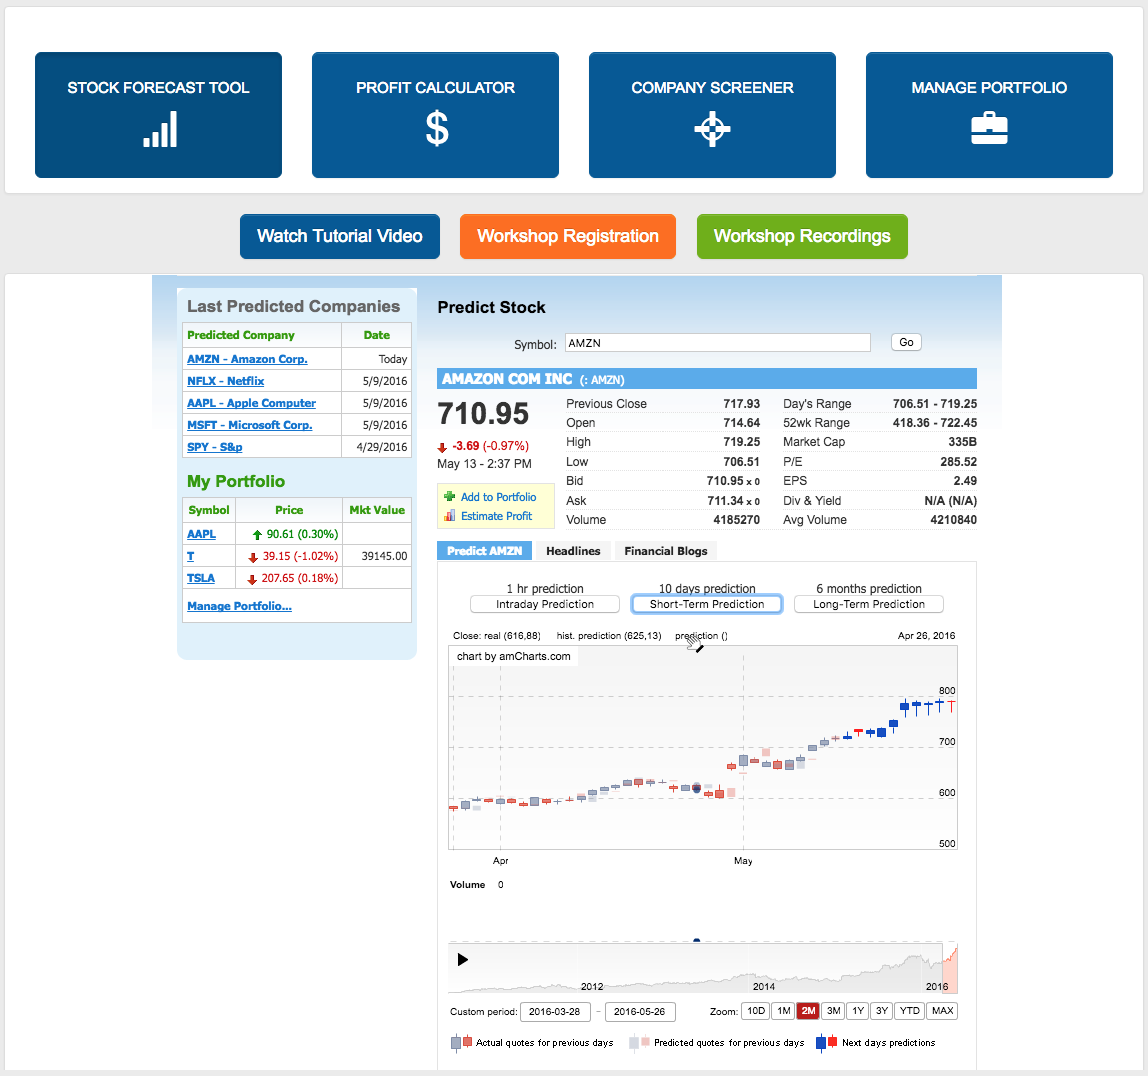Click the play arrow on the chart scrollbar

pos(463,960)
